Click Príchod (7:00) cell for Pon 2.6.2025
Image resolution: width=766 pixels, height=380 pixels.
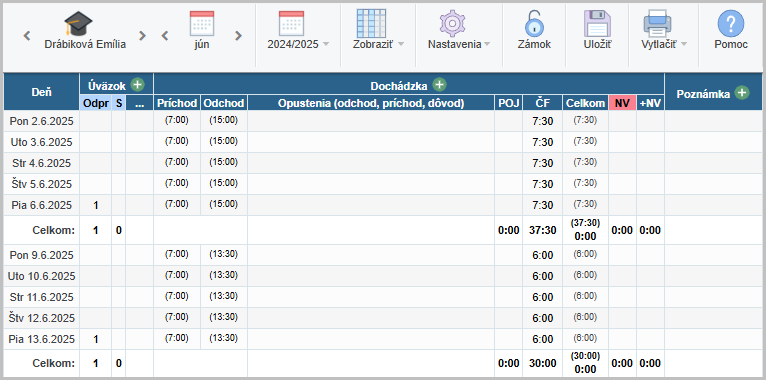pyautogui.click(x=177, y=121)
